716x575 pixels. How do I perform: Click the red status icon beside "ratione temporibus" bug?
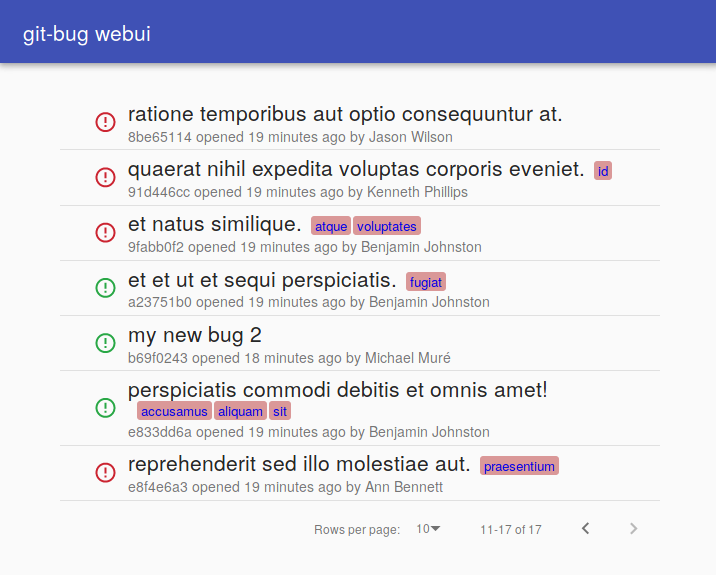105,122
